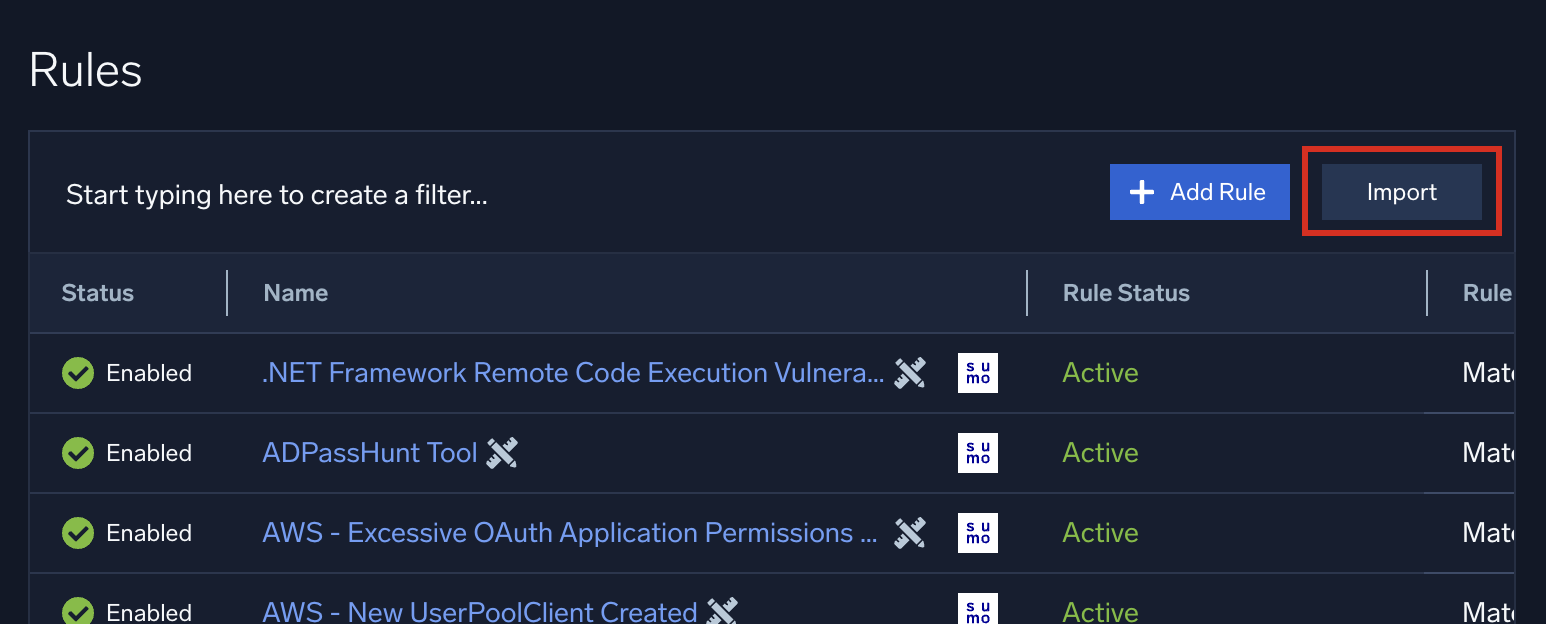Sort by the Status column header
The image size is (1546, 624).
(98, 293)
